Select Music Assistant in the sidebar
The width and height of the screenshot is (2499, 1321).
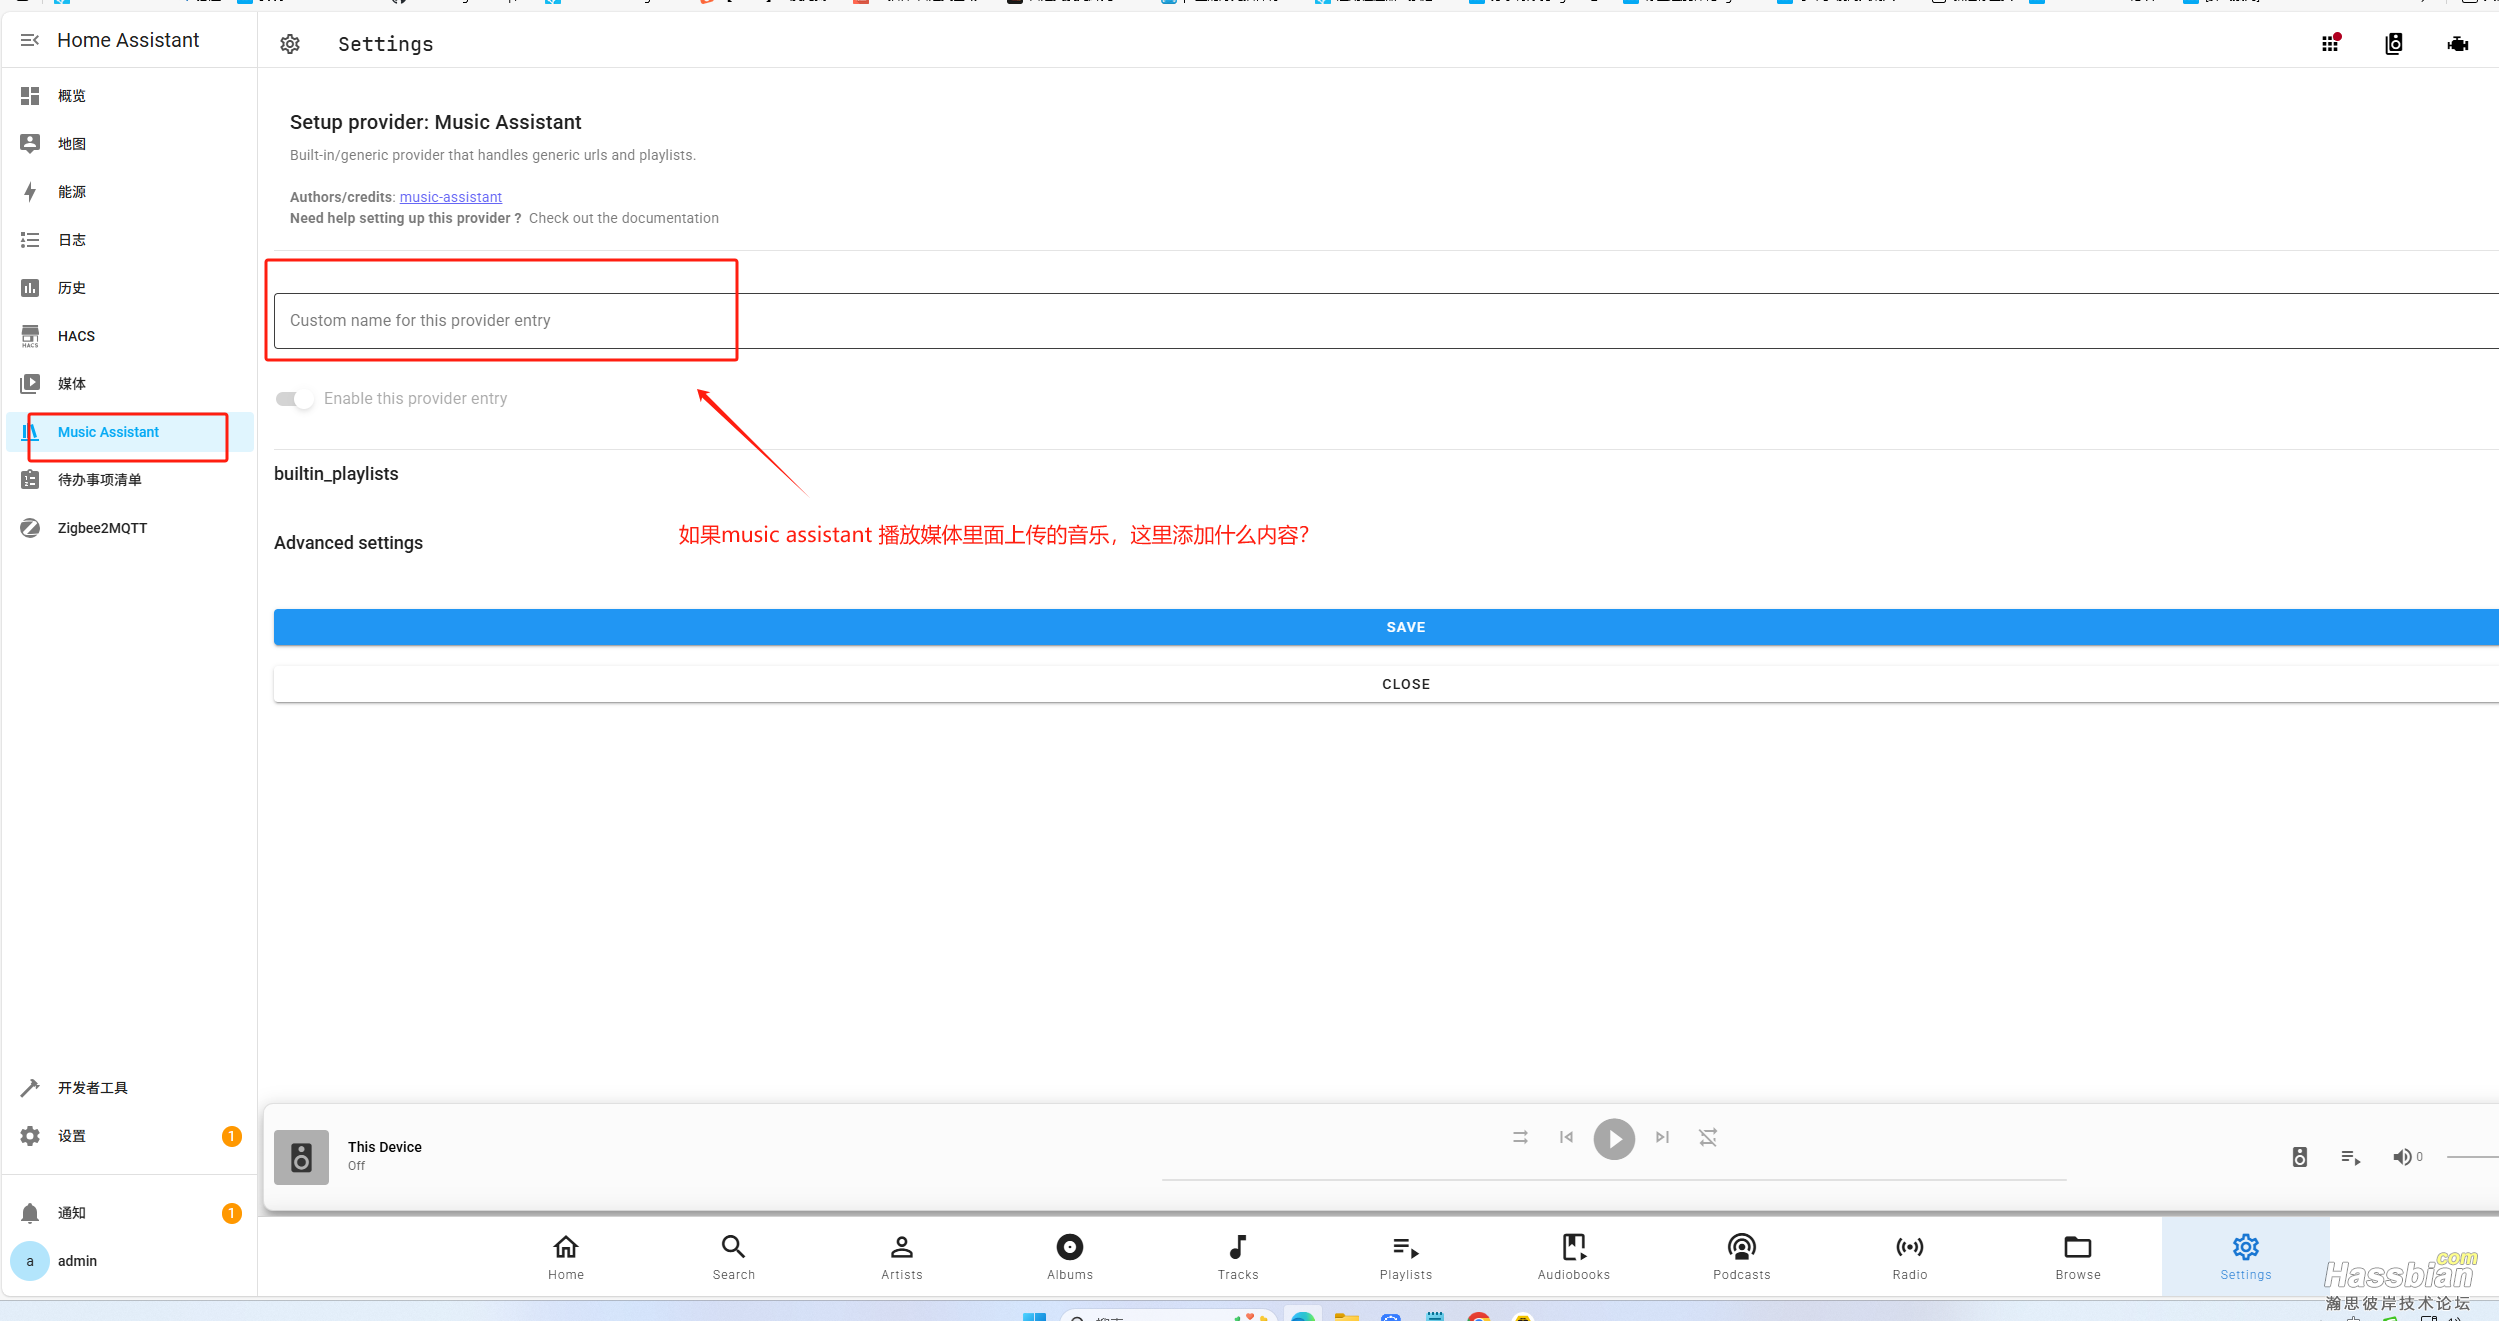[128, 432]
